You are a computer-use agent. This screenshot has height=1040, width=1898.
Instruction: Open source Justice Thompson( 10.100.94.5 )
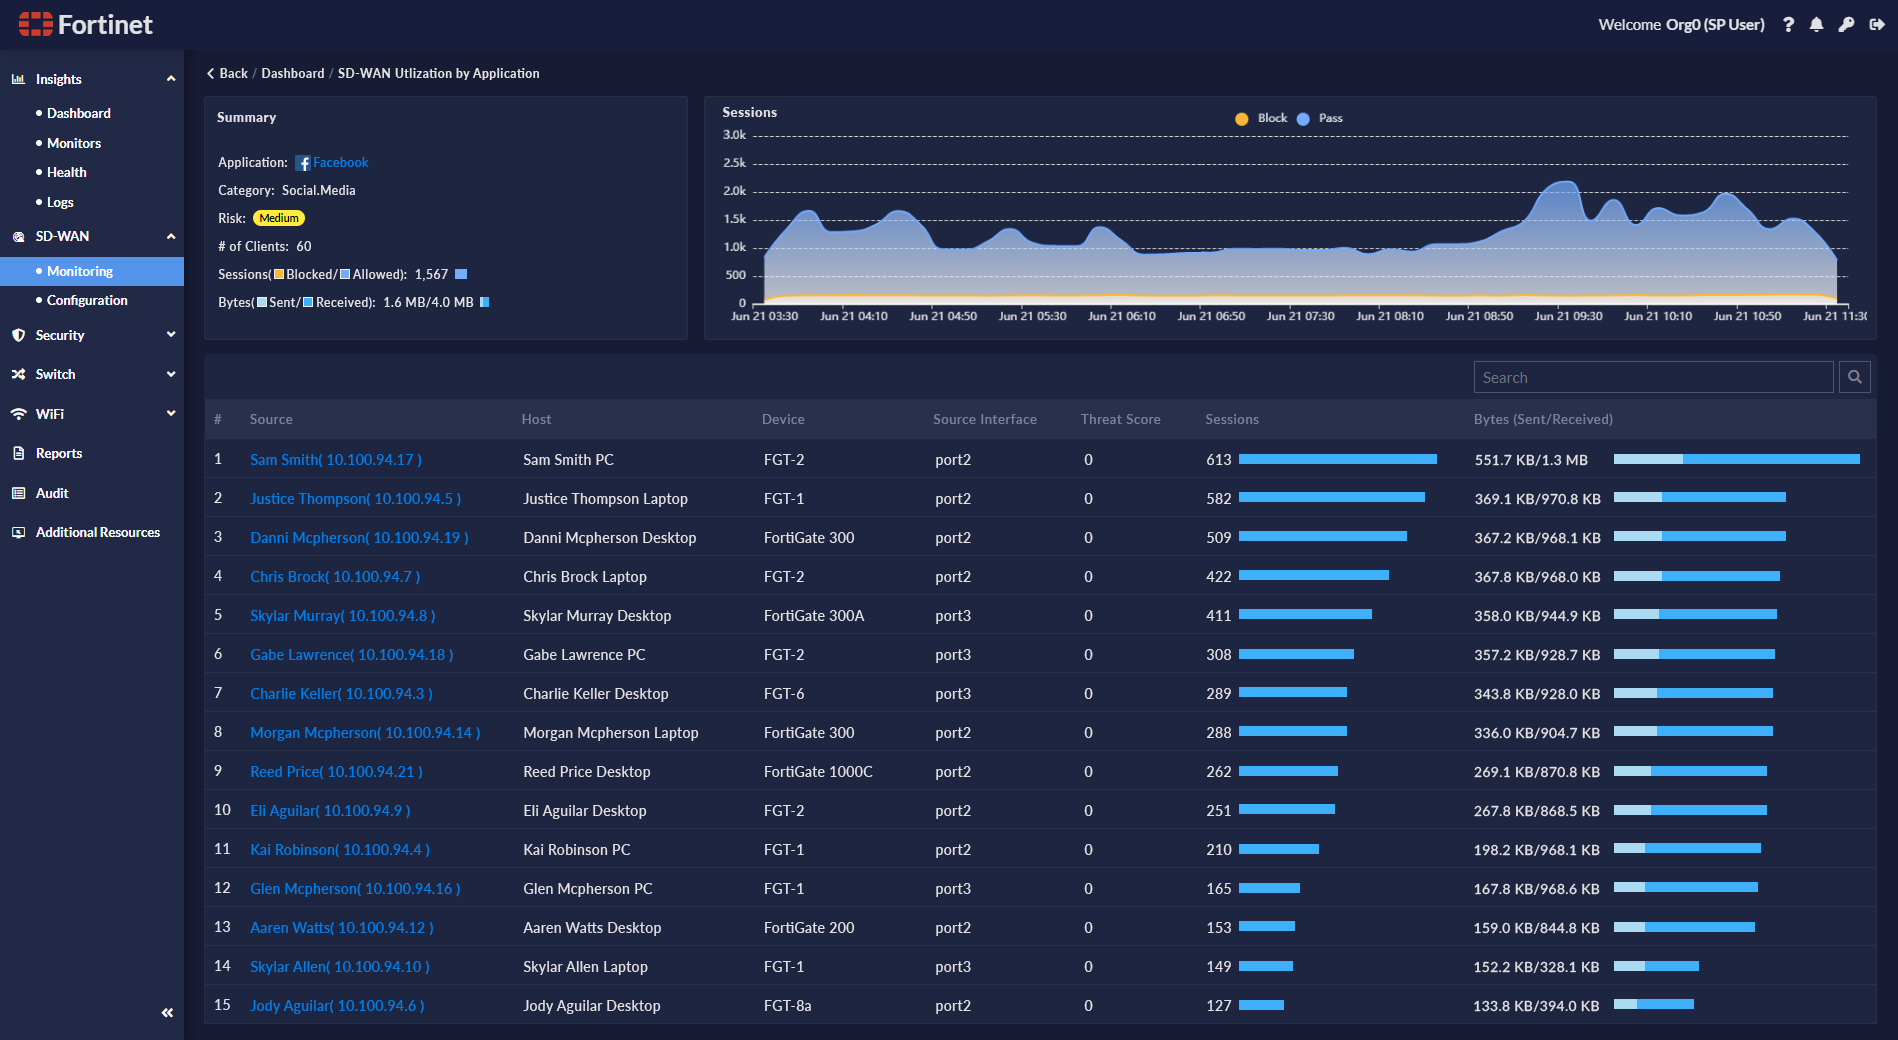(355, 499)
